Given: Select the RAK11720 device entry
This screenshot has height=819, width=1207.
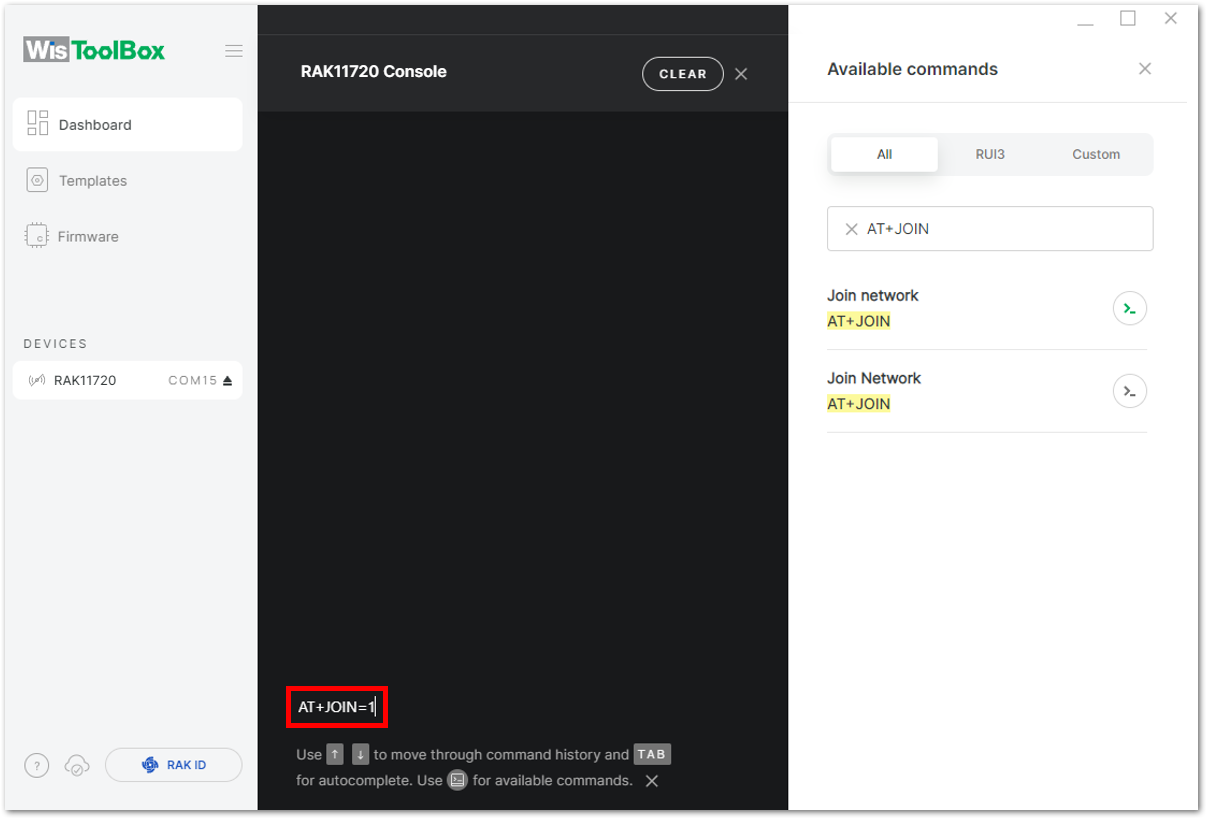Looking at the screenshot, I should point(127,380).
